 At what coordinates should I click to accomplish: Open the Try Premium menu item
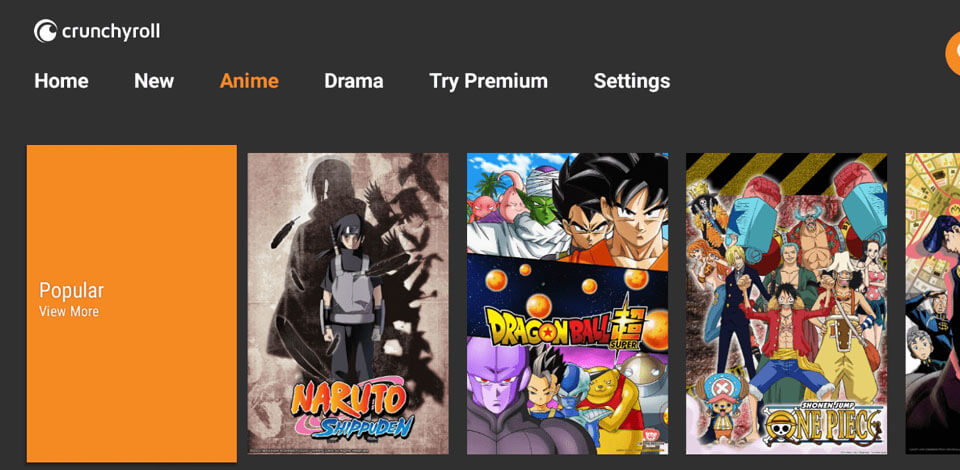[x=489, y=81]
